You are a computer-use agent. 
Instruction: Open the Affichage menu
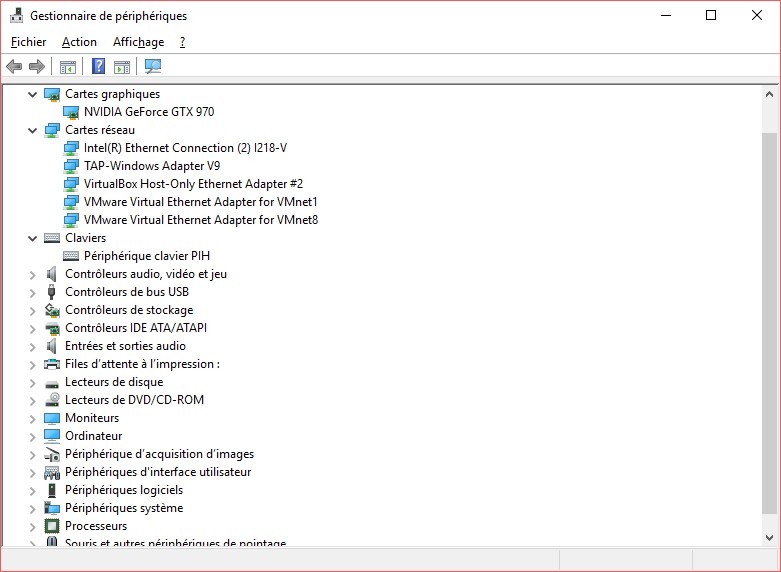(138, 42)
